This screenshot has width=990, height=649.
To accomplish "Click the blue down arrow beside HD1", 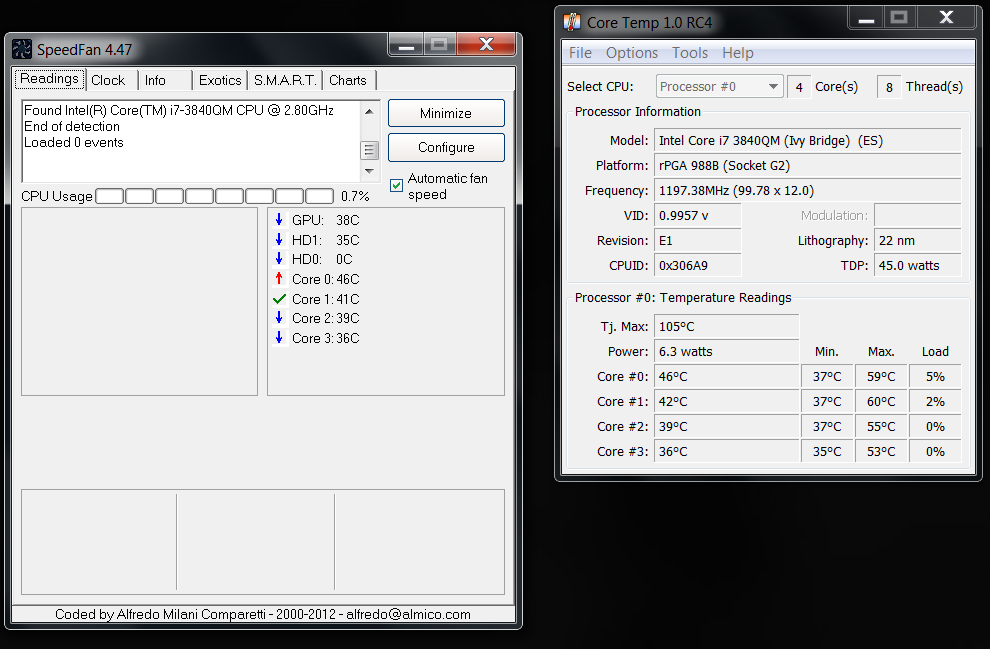I will coord(279,239).
